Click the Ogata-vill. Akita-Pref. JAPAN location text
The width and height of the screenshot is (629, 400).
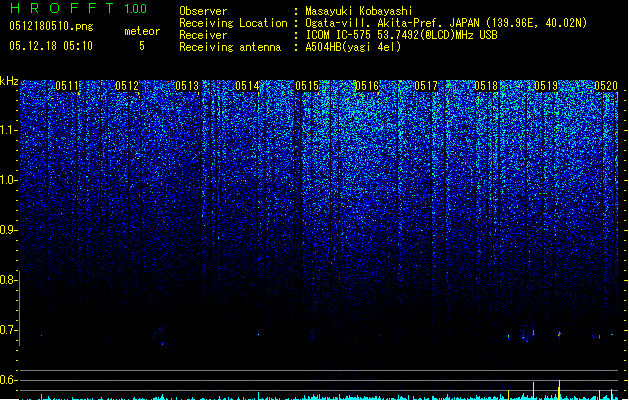pyautogui.click(x=446, y=23)
